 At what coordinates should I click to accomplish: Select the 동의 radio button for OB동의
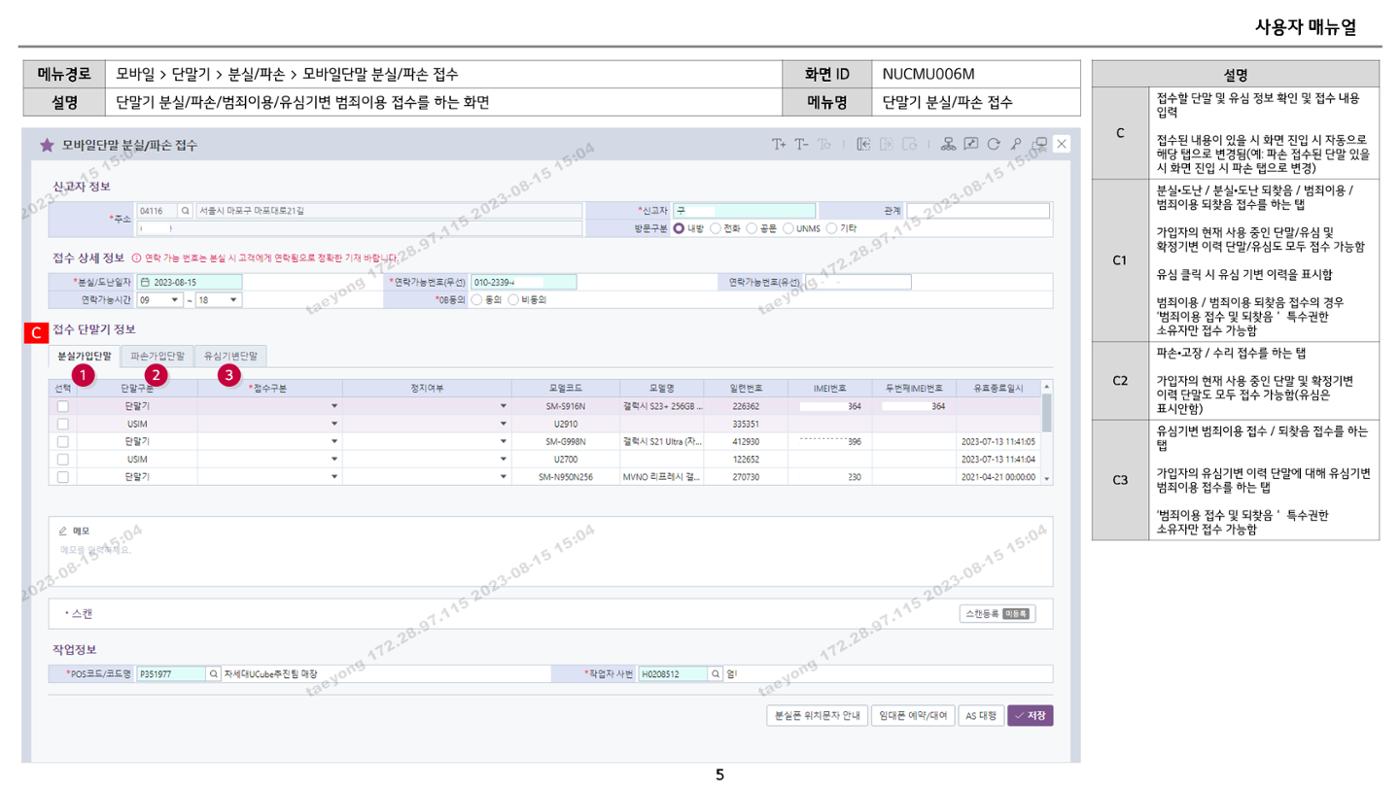(476, 299)
